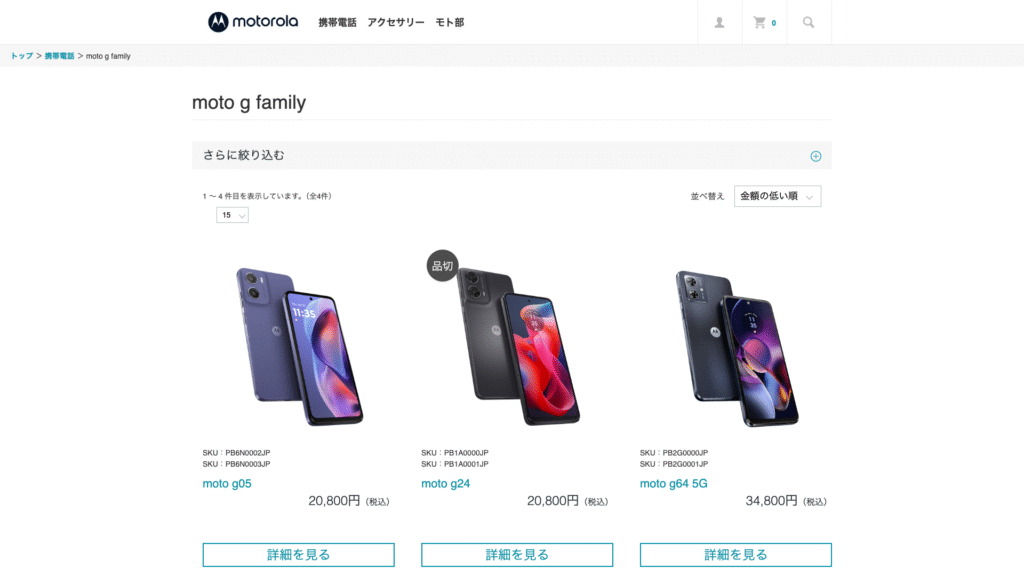Click the Motorola logo in header
Viewport: 1024px width, 576px height.
[253, 22]
